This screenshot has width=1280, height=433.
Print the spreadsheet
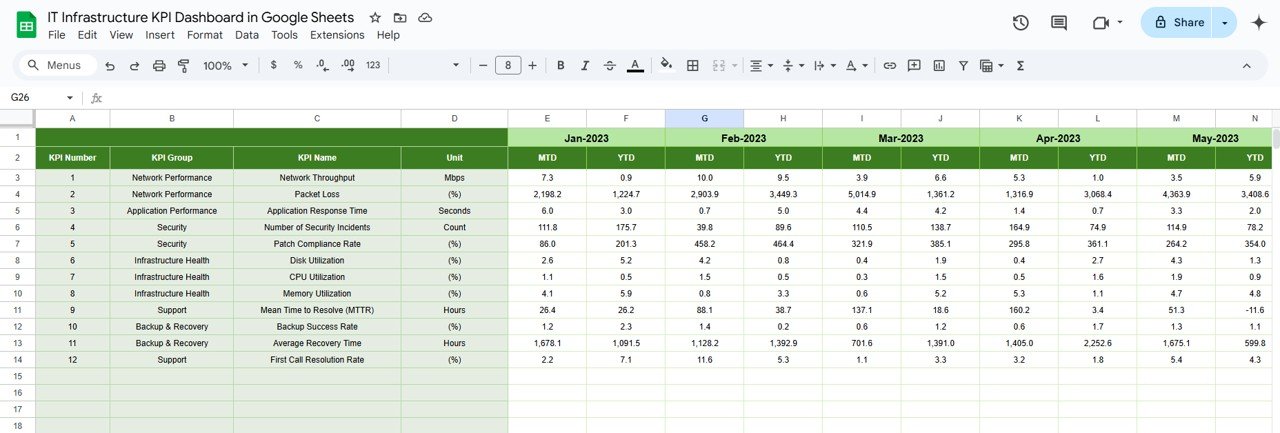pyautogui.click(x=159, y=65)
